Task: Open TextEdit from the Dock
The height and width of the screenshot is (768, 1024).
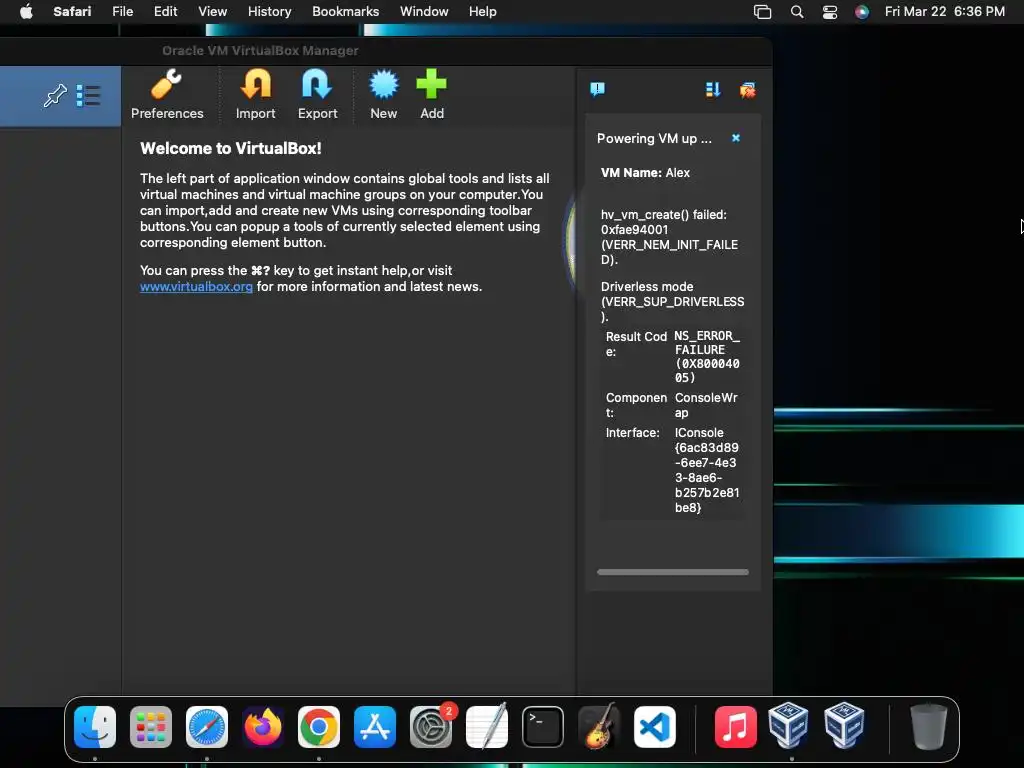Action: click(x=487, y=727)
